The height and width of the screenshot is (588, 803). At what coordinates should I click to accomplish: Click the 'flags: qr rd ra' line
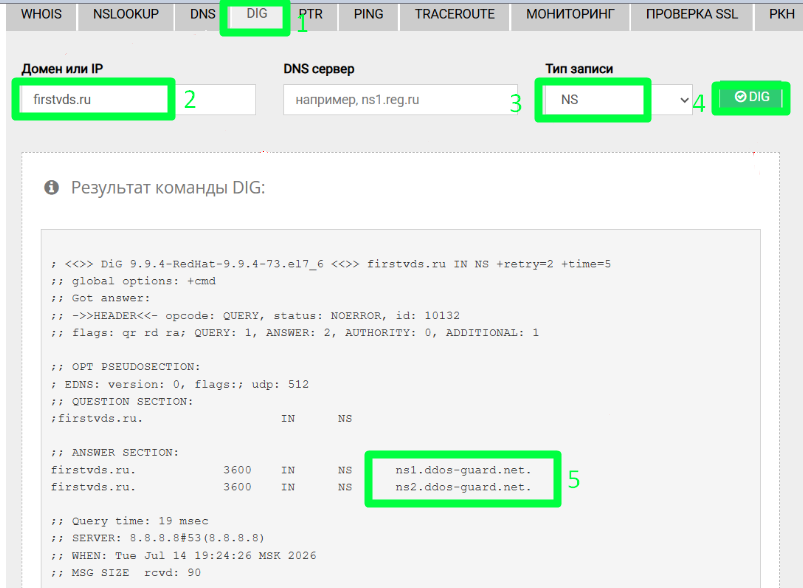click(x=294, y=332)
